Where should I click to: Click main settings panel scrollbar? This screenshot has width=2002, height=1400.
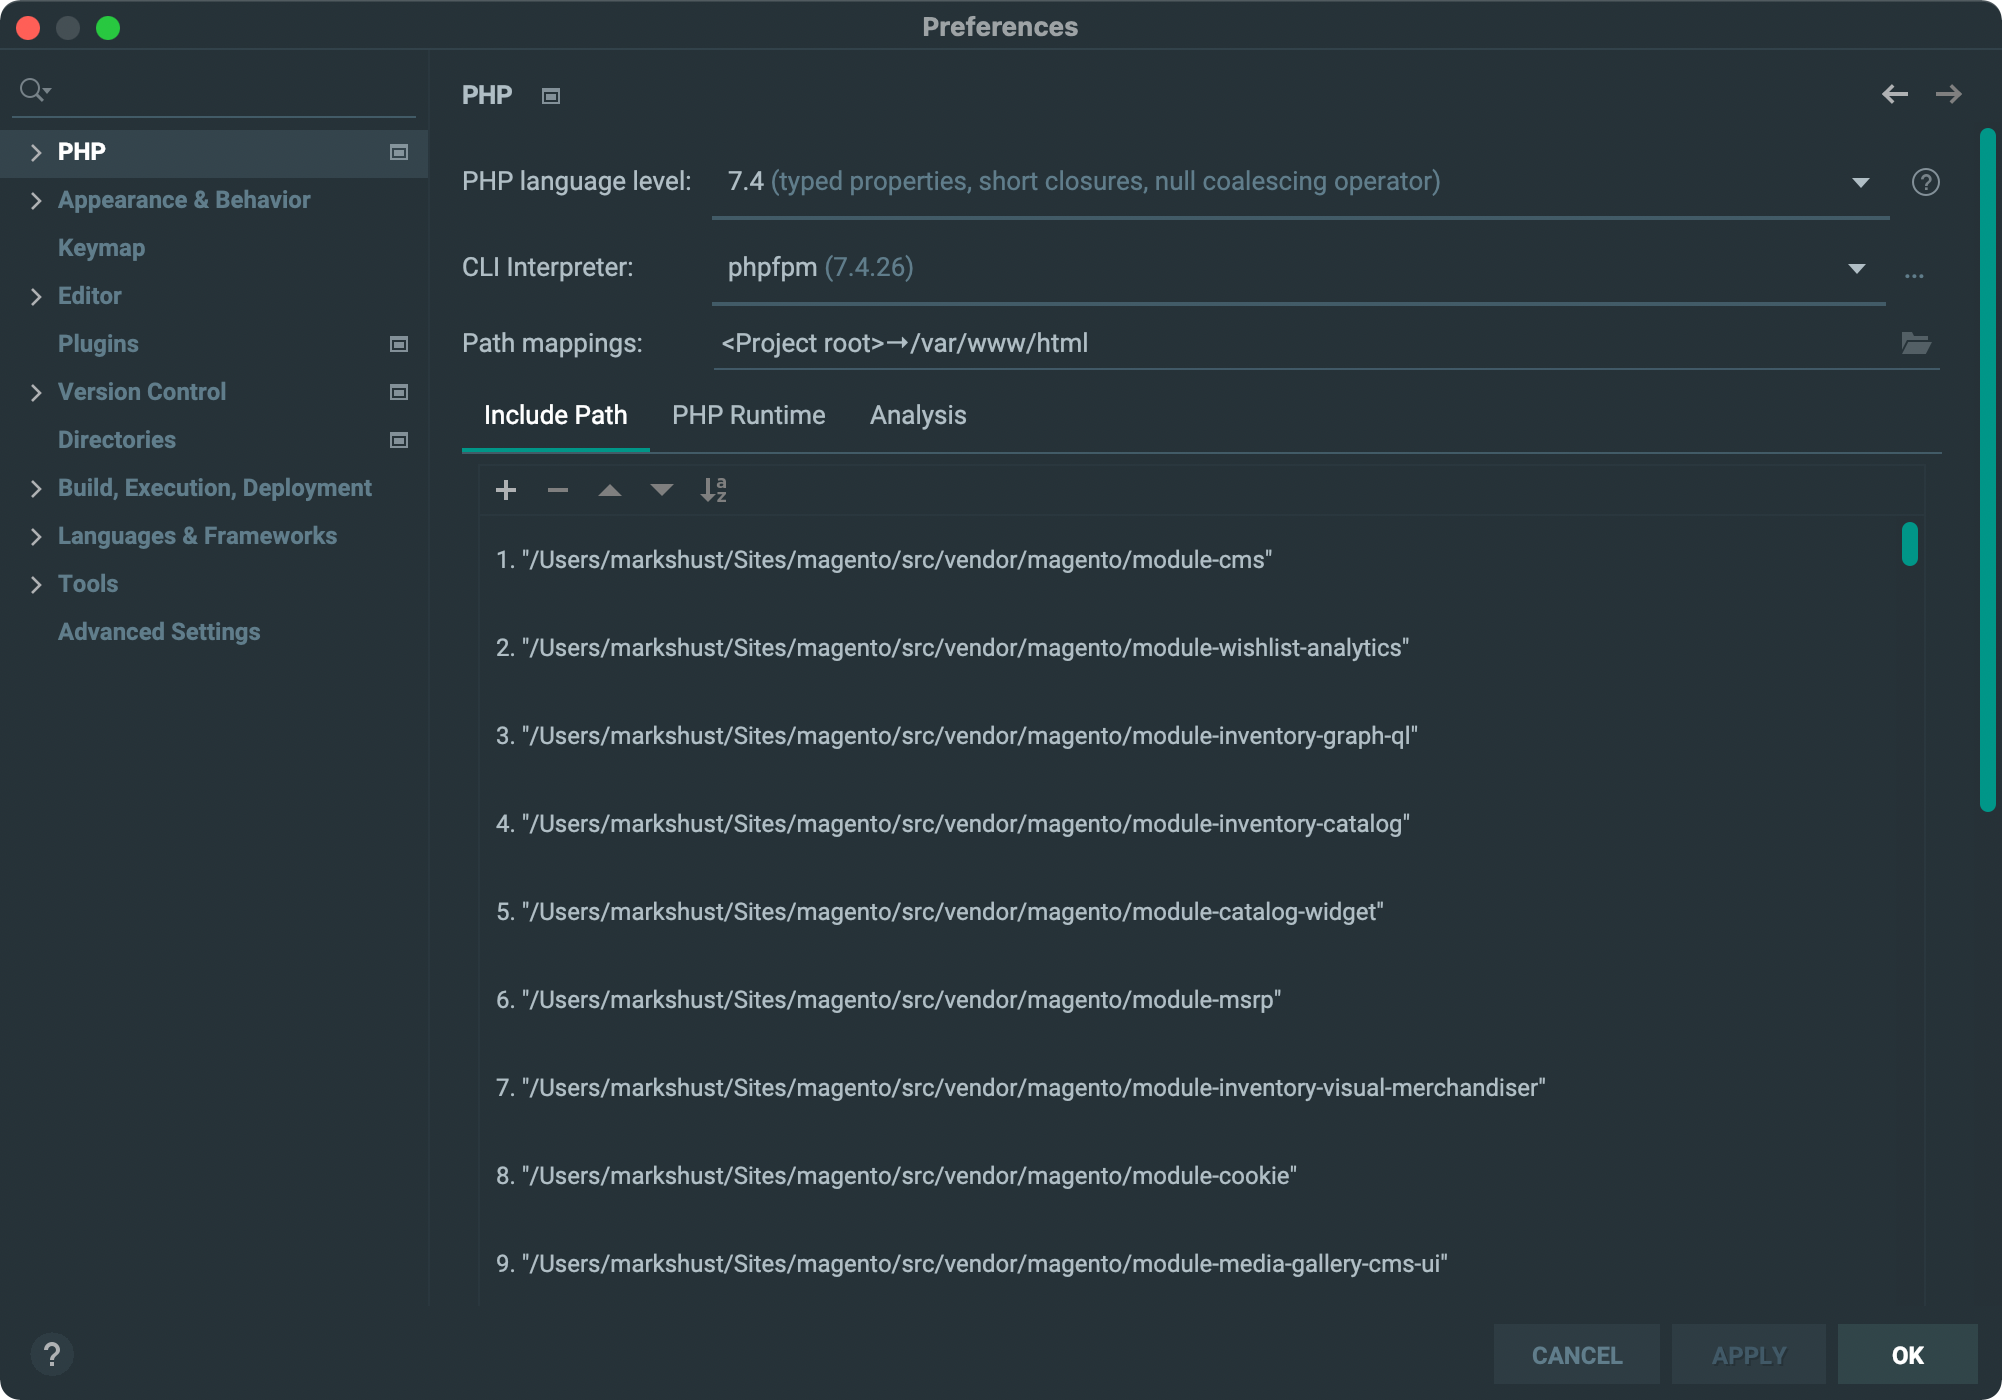coord(1988,470)
